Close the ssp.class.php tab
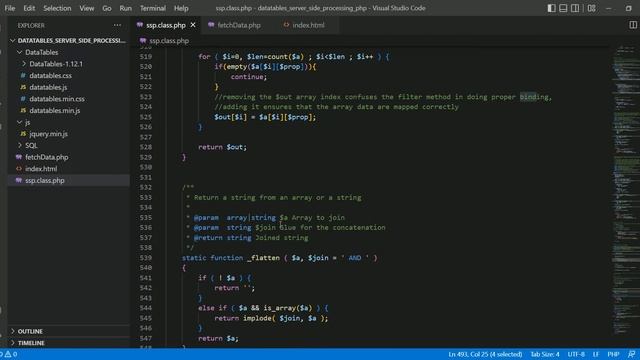This screenshot has height=360, width=640. 193,25
